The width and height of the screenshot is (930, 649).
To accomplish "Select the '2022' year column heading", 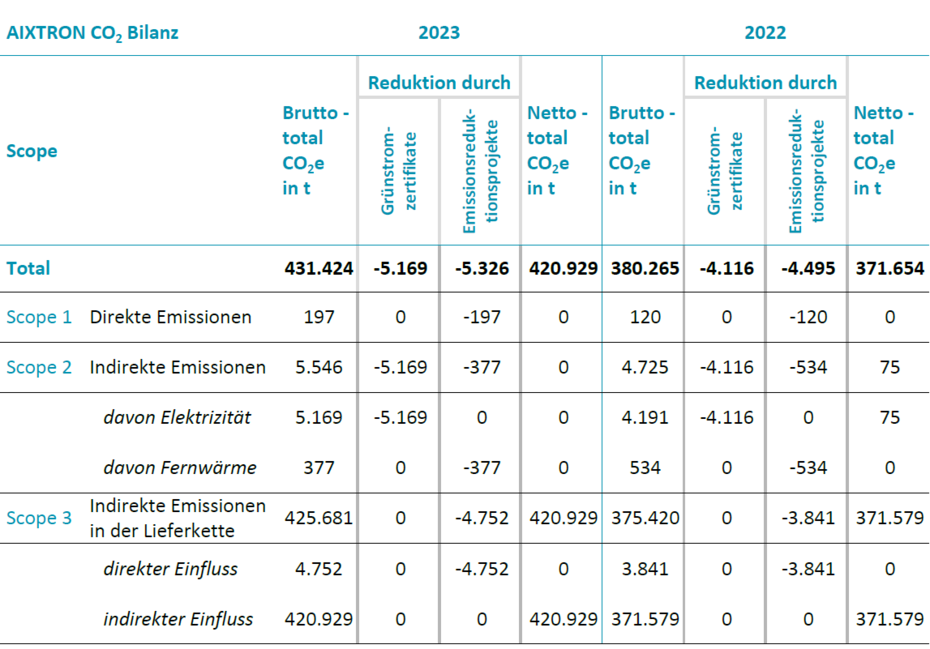I will tap(765, 32).
